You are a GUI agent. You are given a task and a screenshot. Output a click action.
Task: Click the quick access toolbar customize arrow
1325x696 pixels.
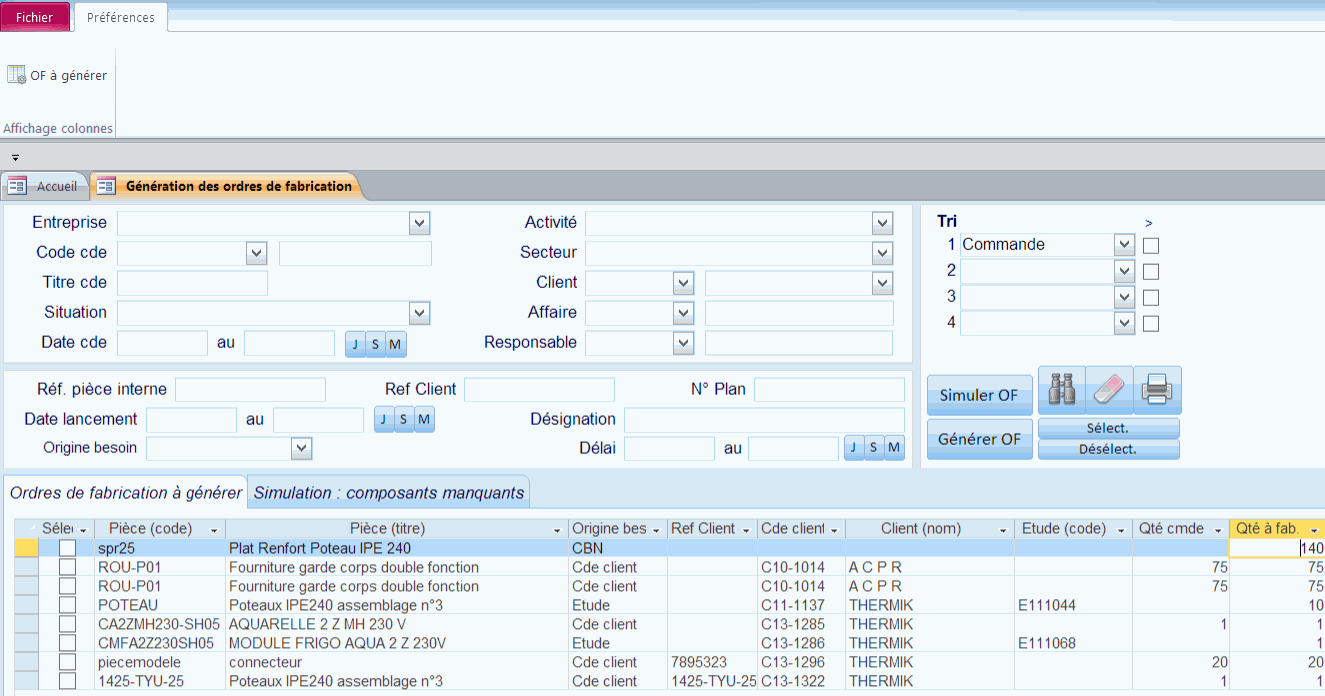pos(15,158)
